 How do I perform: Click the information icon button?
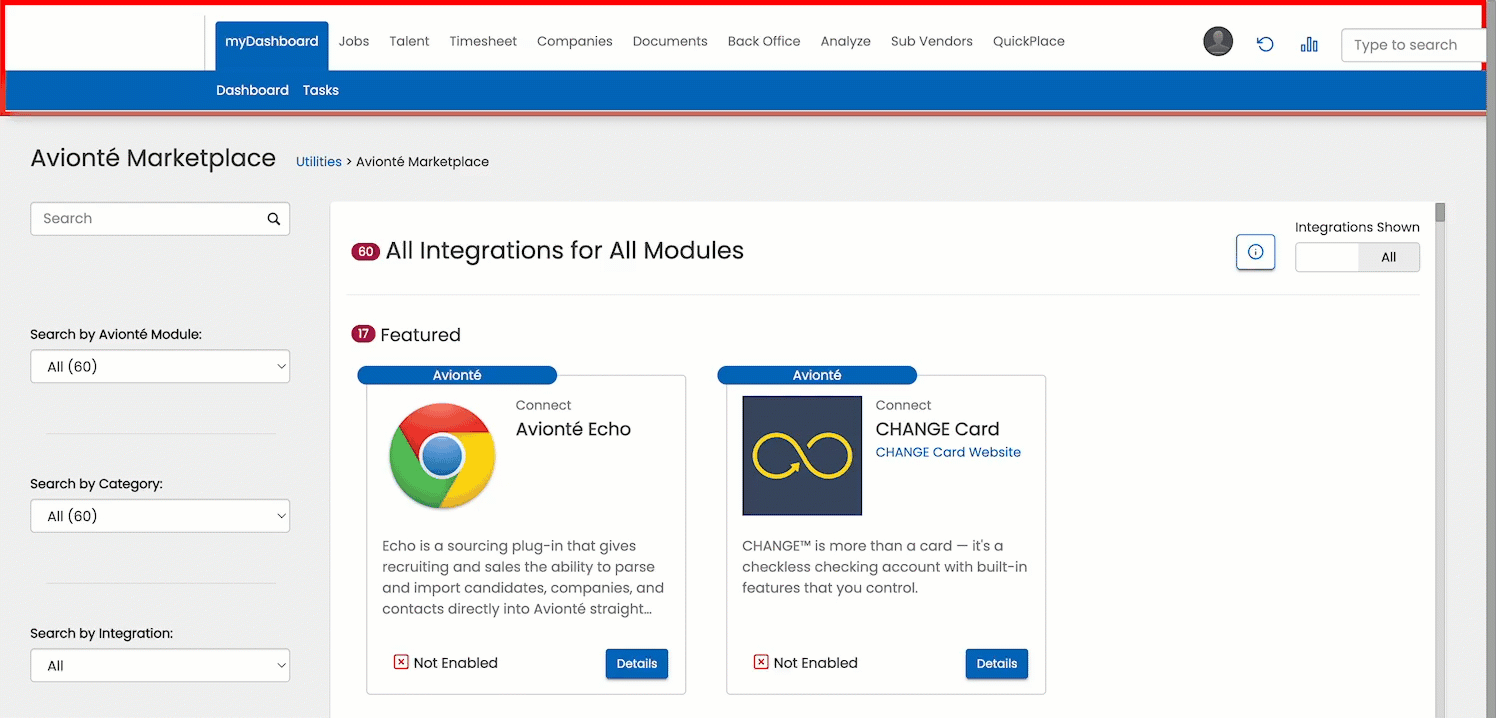tap(1256, 252)
